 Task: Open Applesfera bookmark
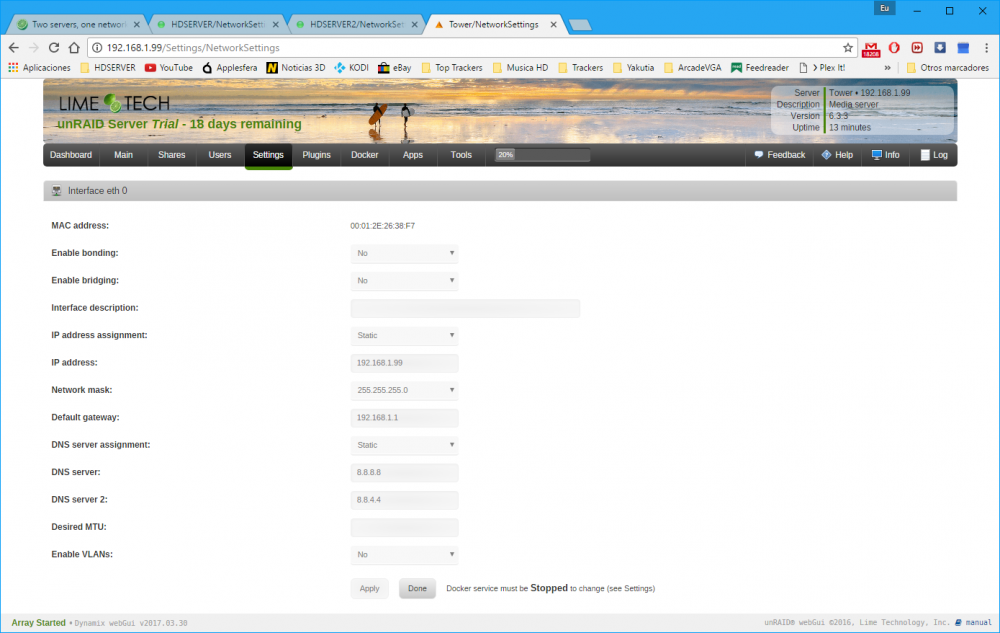(x=230, y=68)
